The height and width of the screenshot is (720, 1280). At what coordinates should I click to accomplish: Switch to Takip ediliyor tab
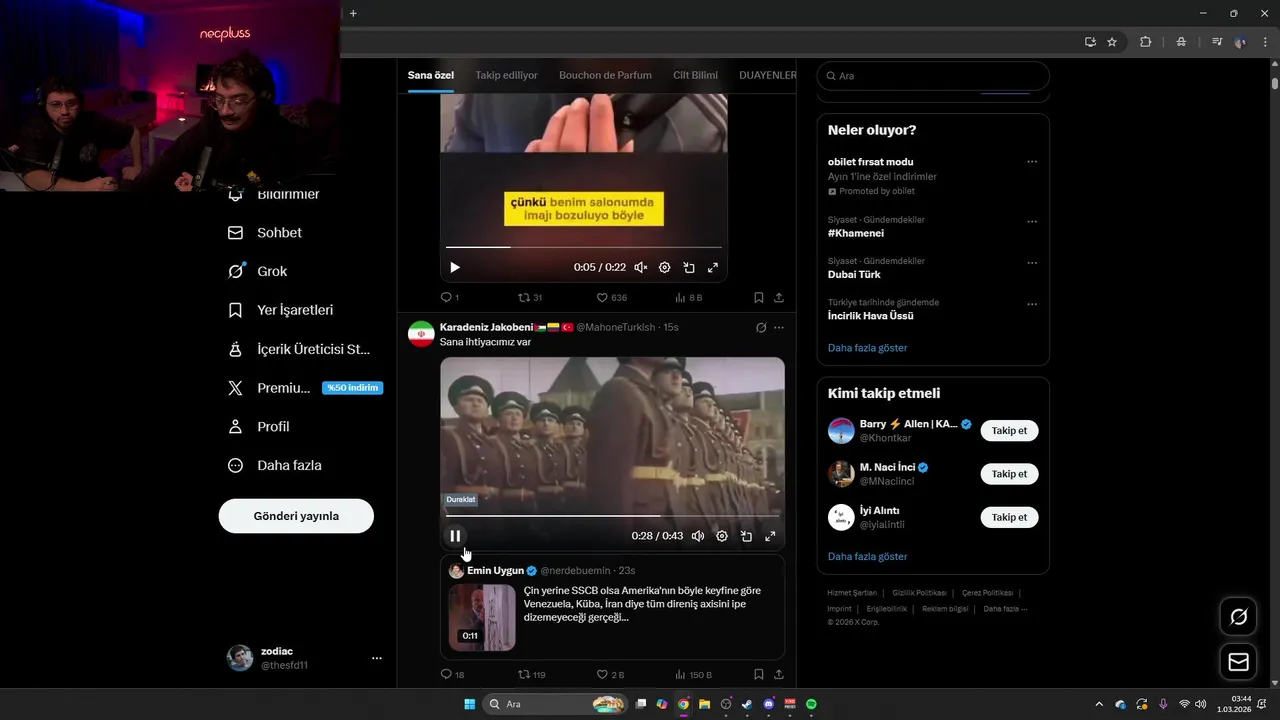pyautogui.click(x=506, y=75)
